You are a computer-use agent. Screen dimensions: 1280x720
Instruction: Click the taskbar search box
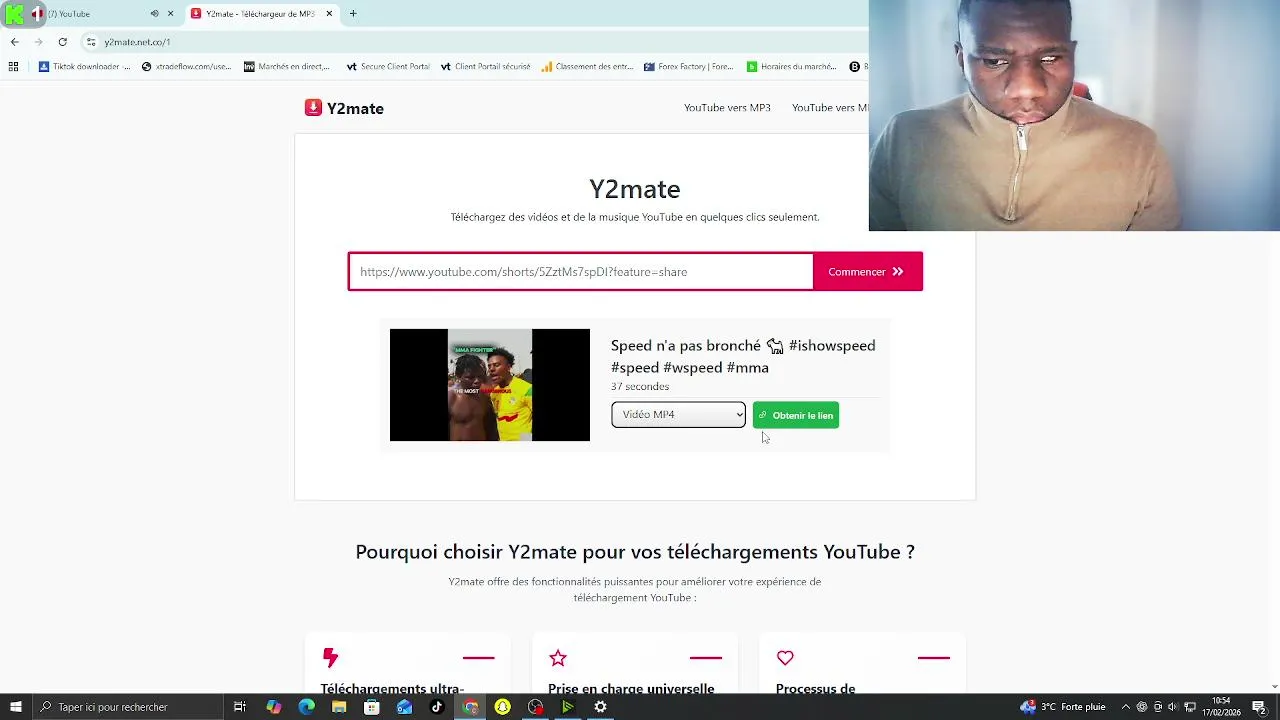coord(126,707)
